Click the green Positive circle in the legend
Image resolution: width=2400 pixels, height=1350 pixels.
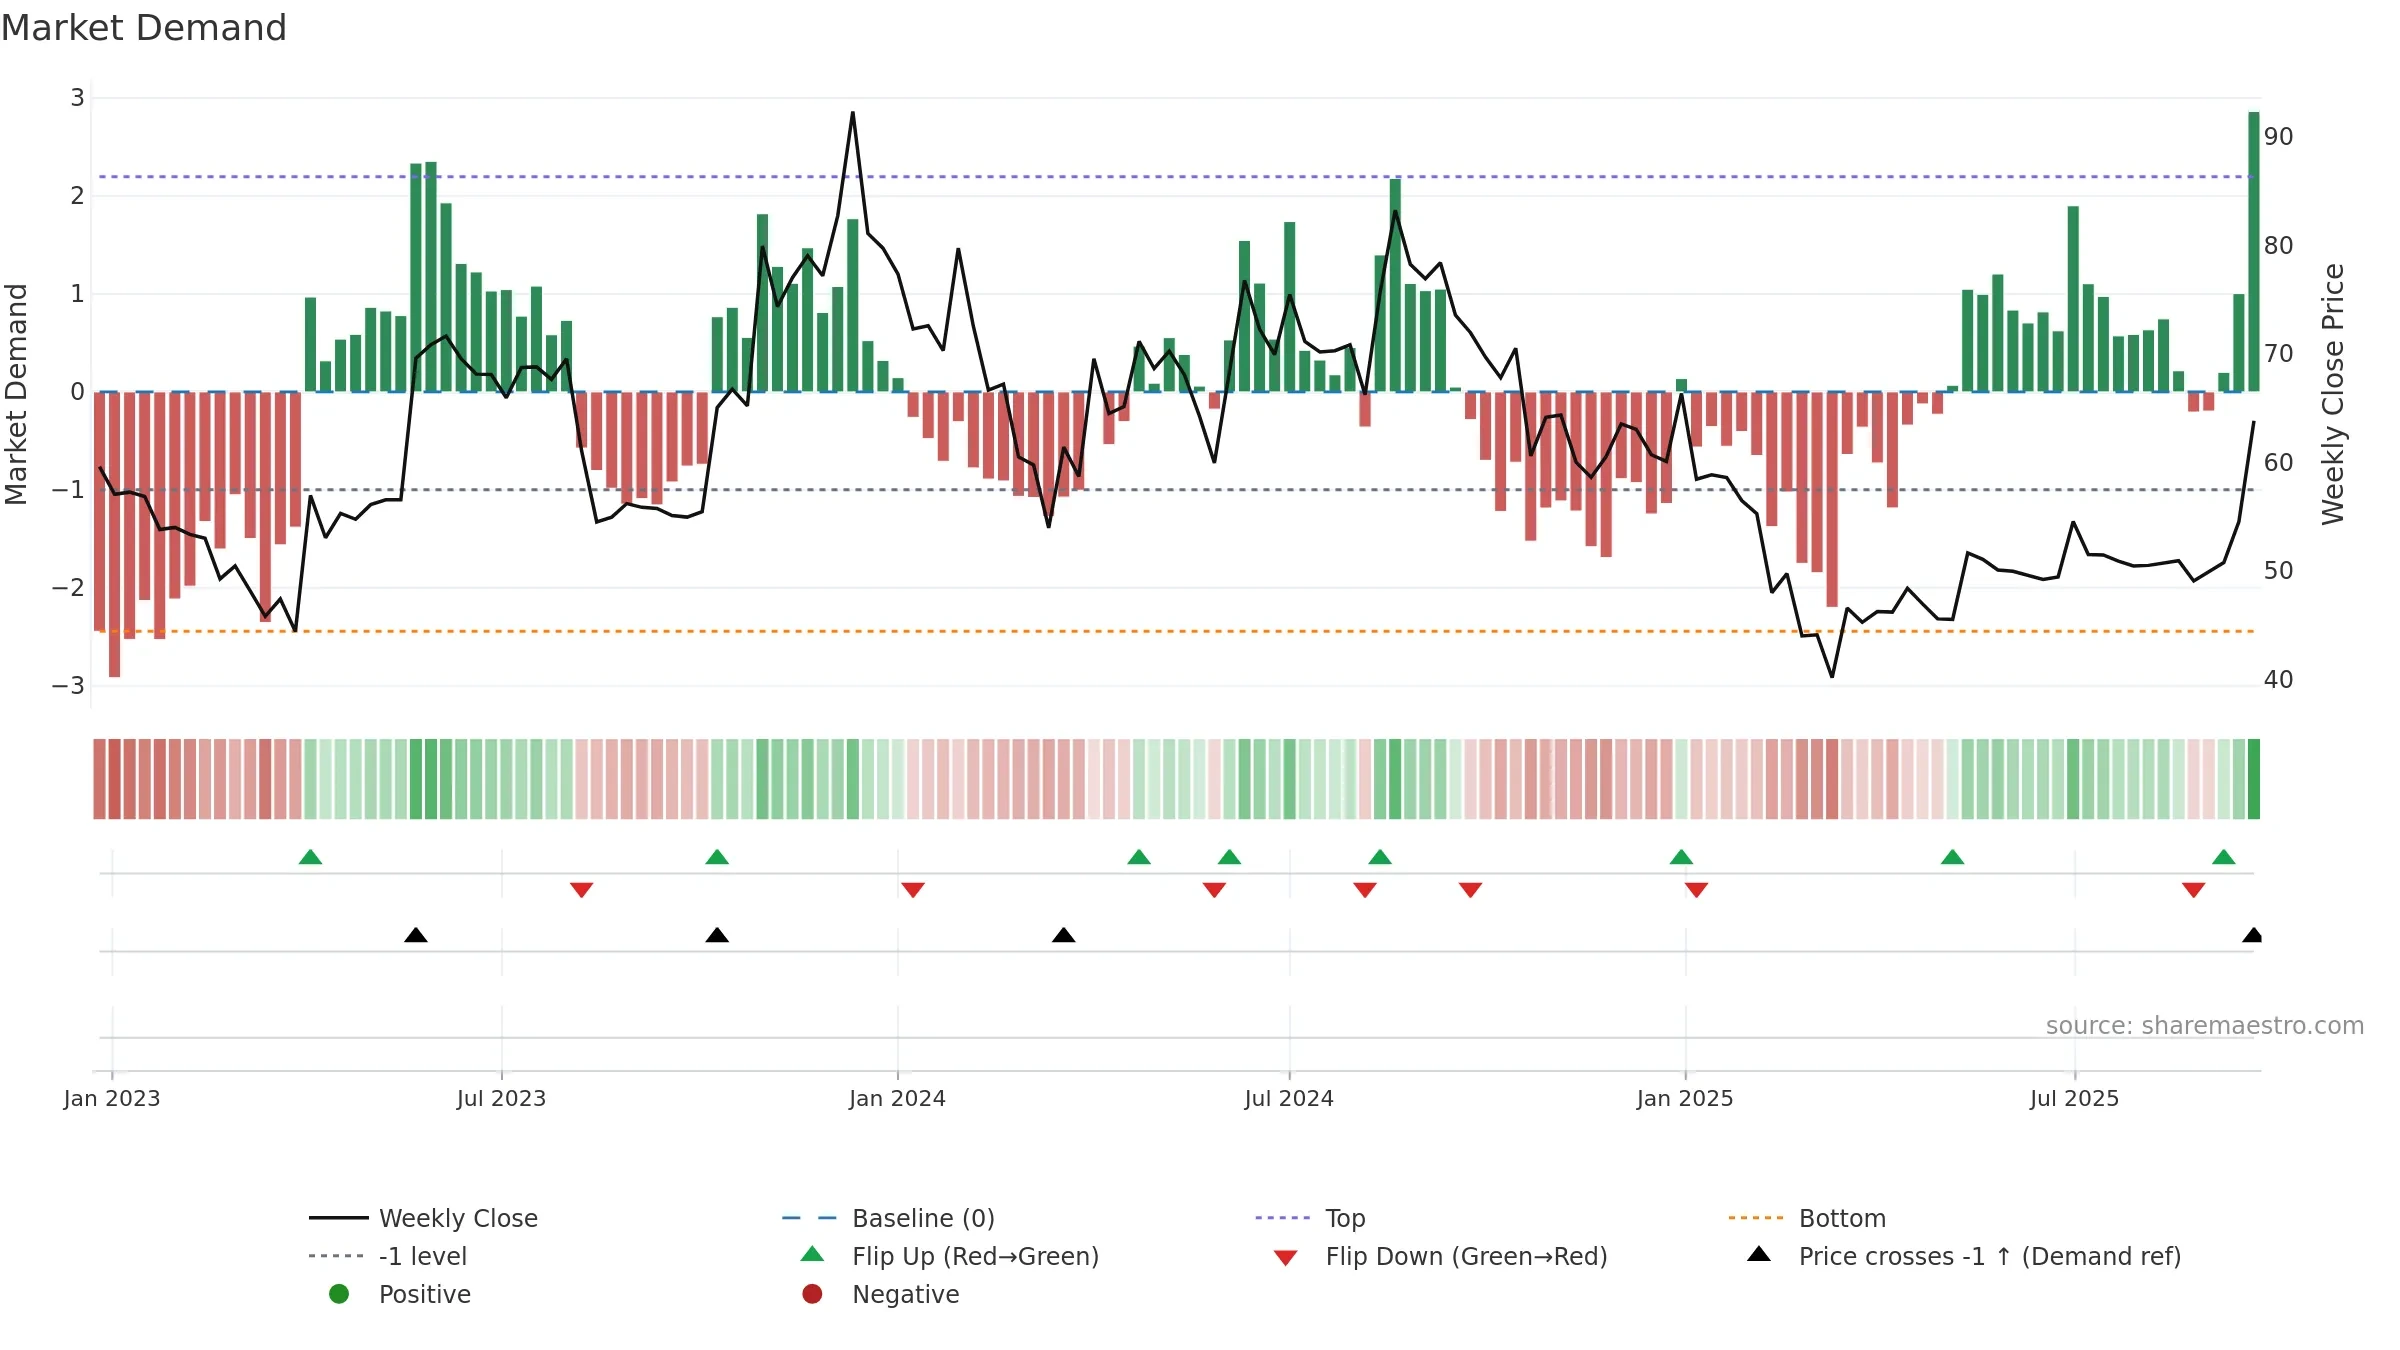[x=339, y=1294]
